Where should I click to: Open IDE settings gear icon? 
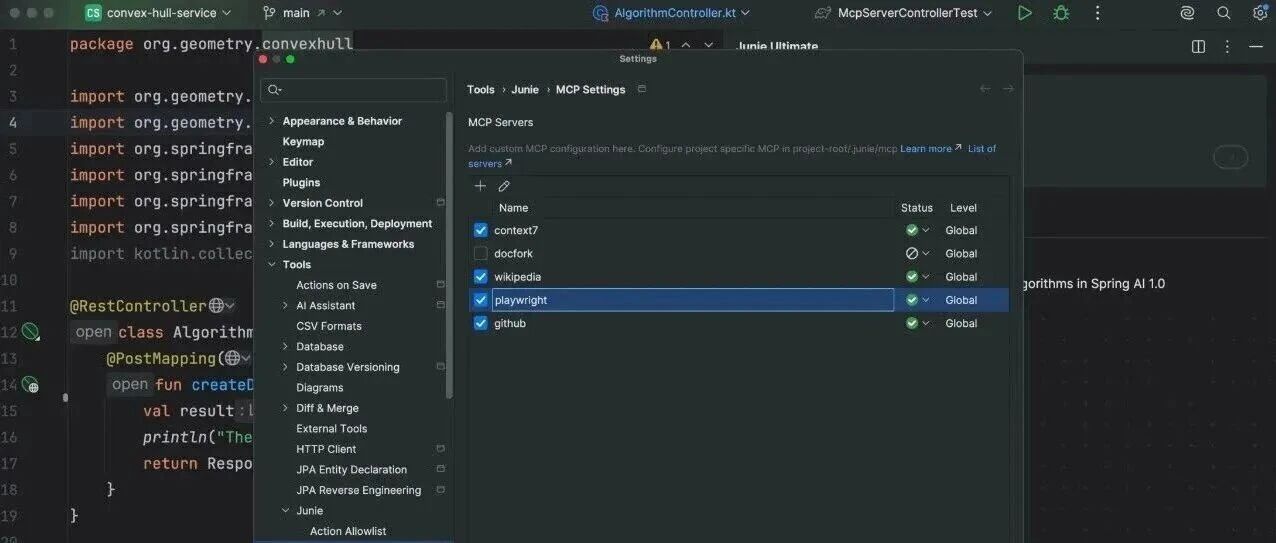(x=1260, y=13)
